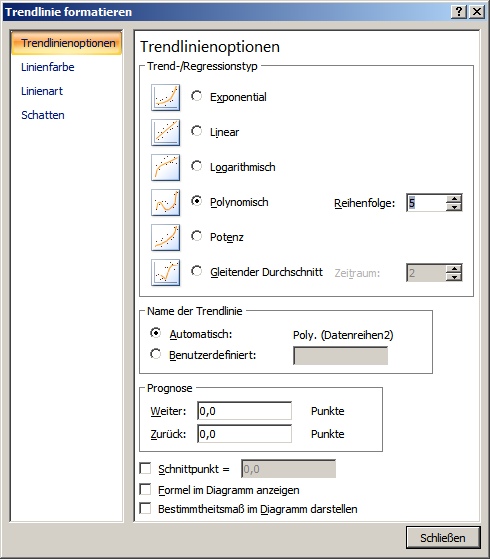490x559 pixels.
Task: Increase Reihenfolge with the up arrow
Action: 454,199
